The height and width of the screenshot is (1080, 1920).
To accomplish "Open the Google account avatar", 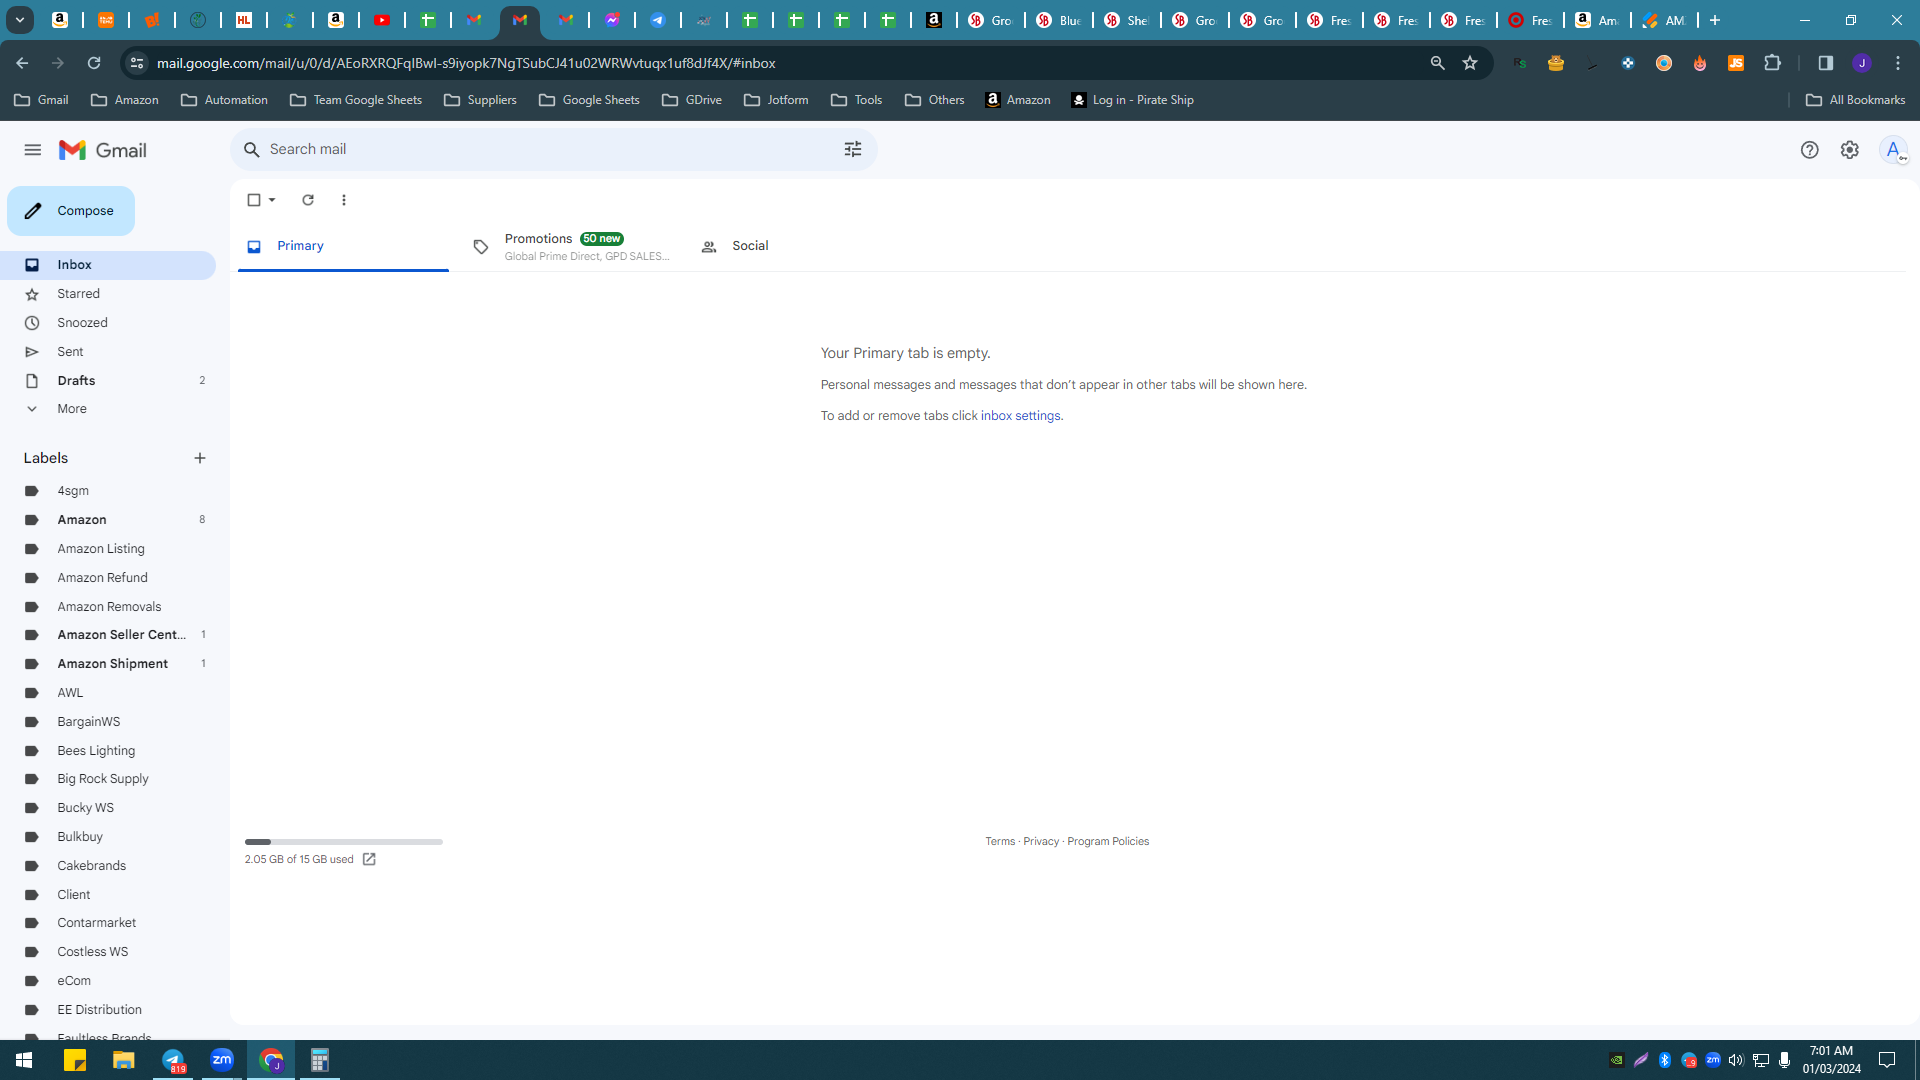I will [1892, 150].
